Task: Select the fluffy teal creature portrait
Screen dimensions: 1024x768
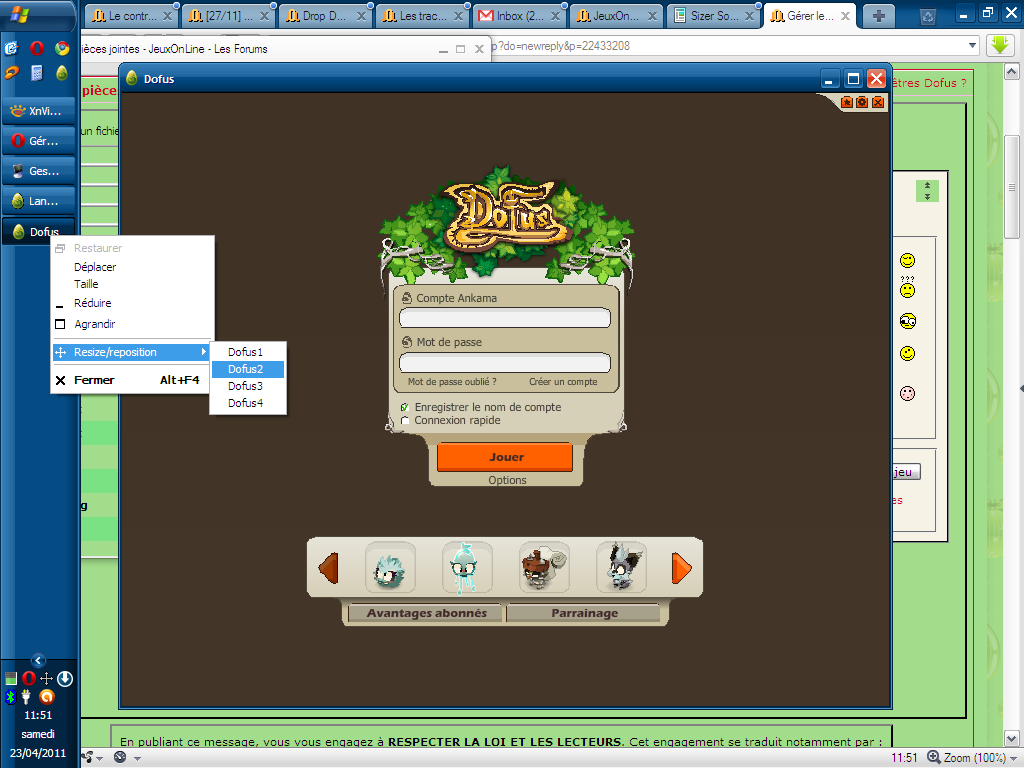Action: (x=390, y=567)
